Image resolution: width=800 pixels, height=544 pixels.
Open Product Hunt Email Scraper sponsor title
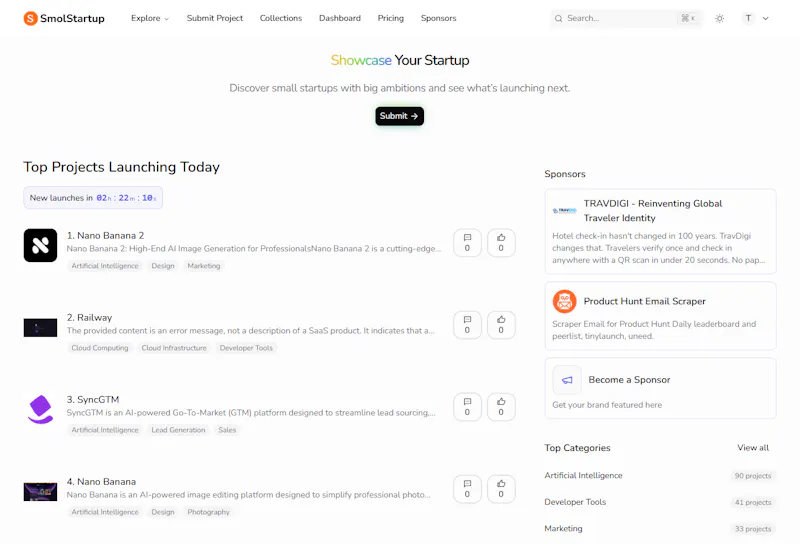[x=644, y=302]
